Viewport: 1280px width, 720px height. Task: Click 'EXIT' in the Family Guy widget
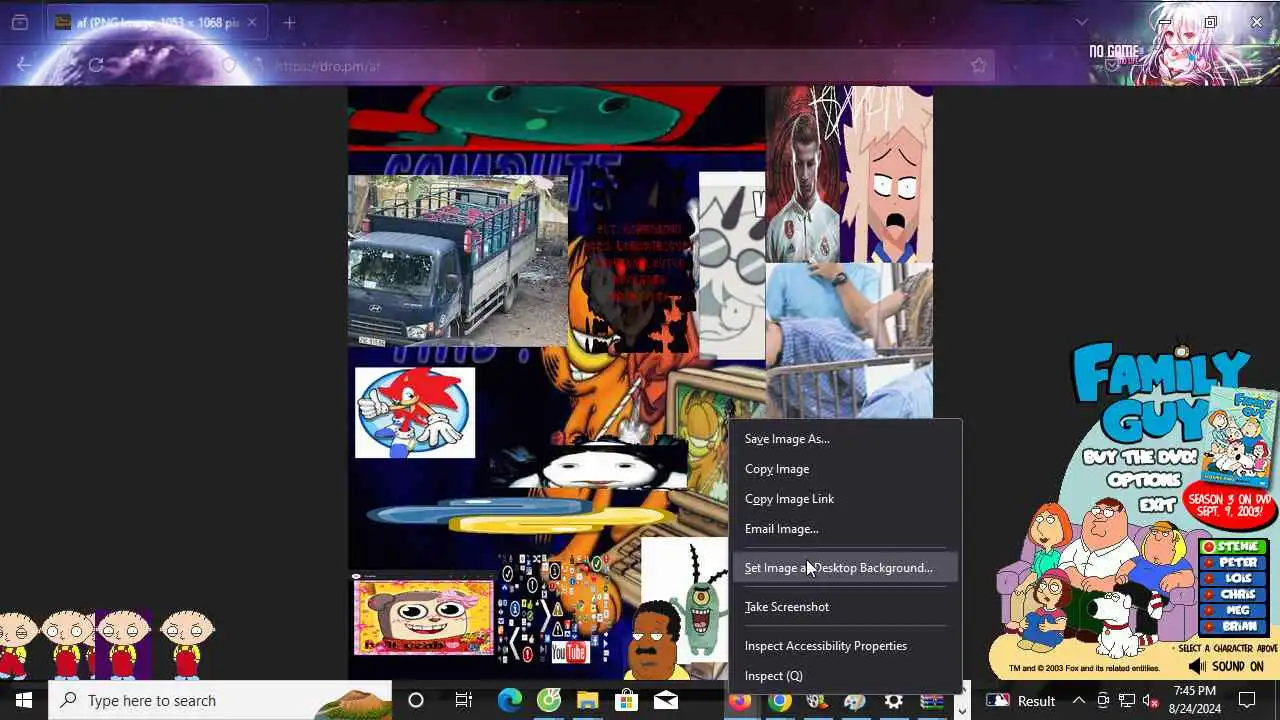[x=1157, y=504]
